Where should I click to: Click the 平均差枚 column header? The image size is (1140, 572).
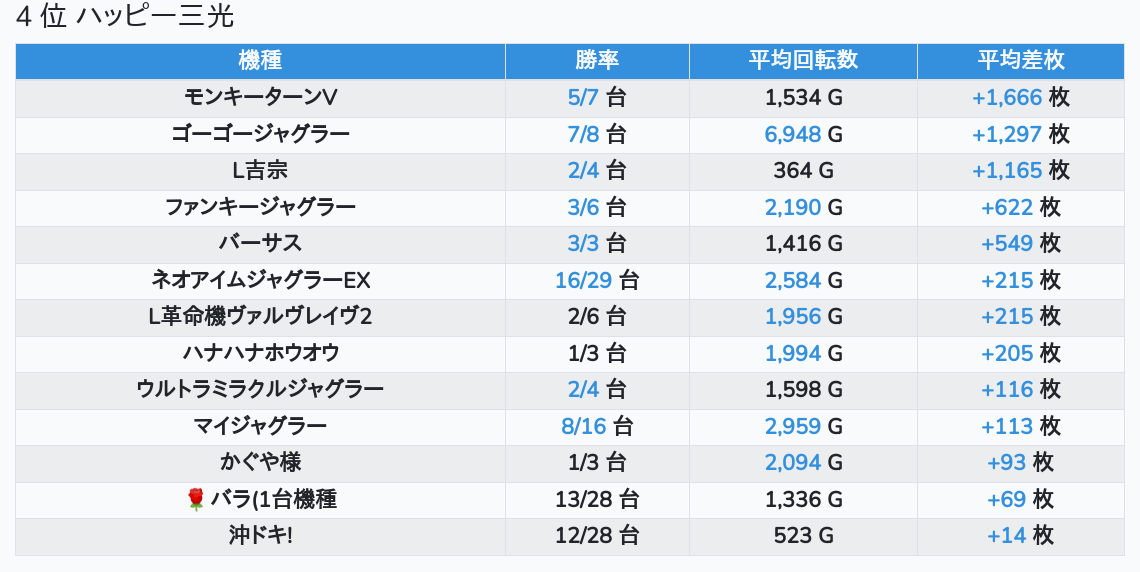point(1020,60)
